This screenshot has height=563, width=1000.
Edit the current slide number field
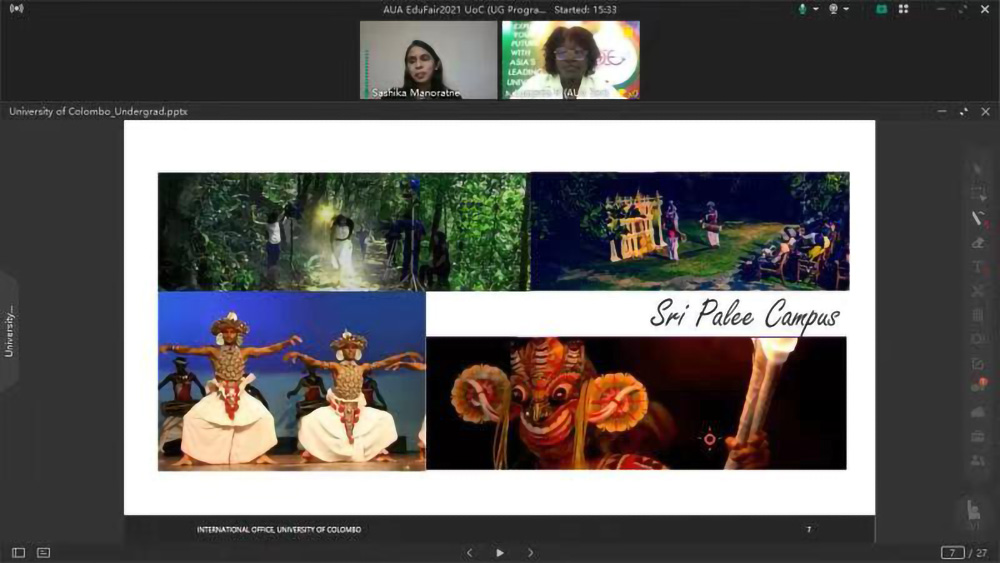click(952, 553)
